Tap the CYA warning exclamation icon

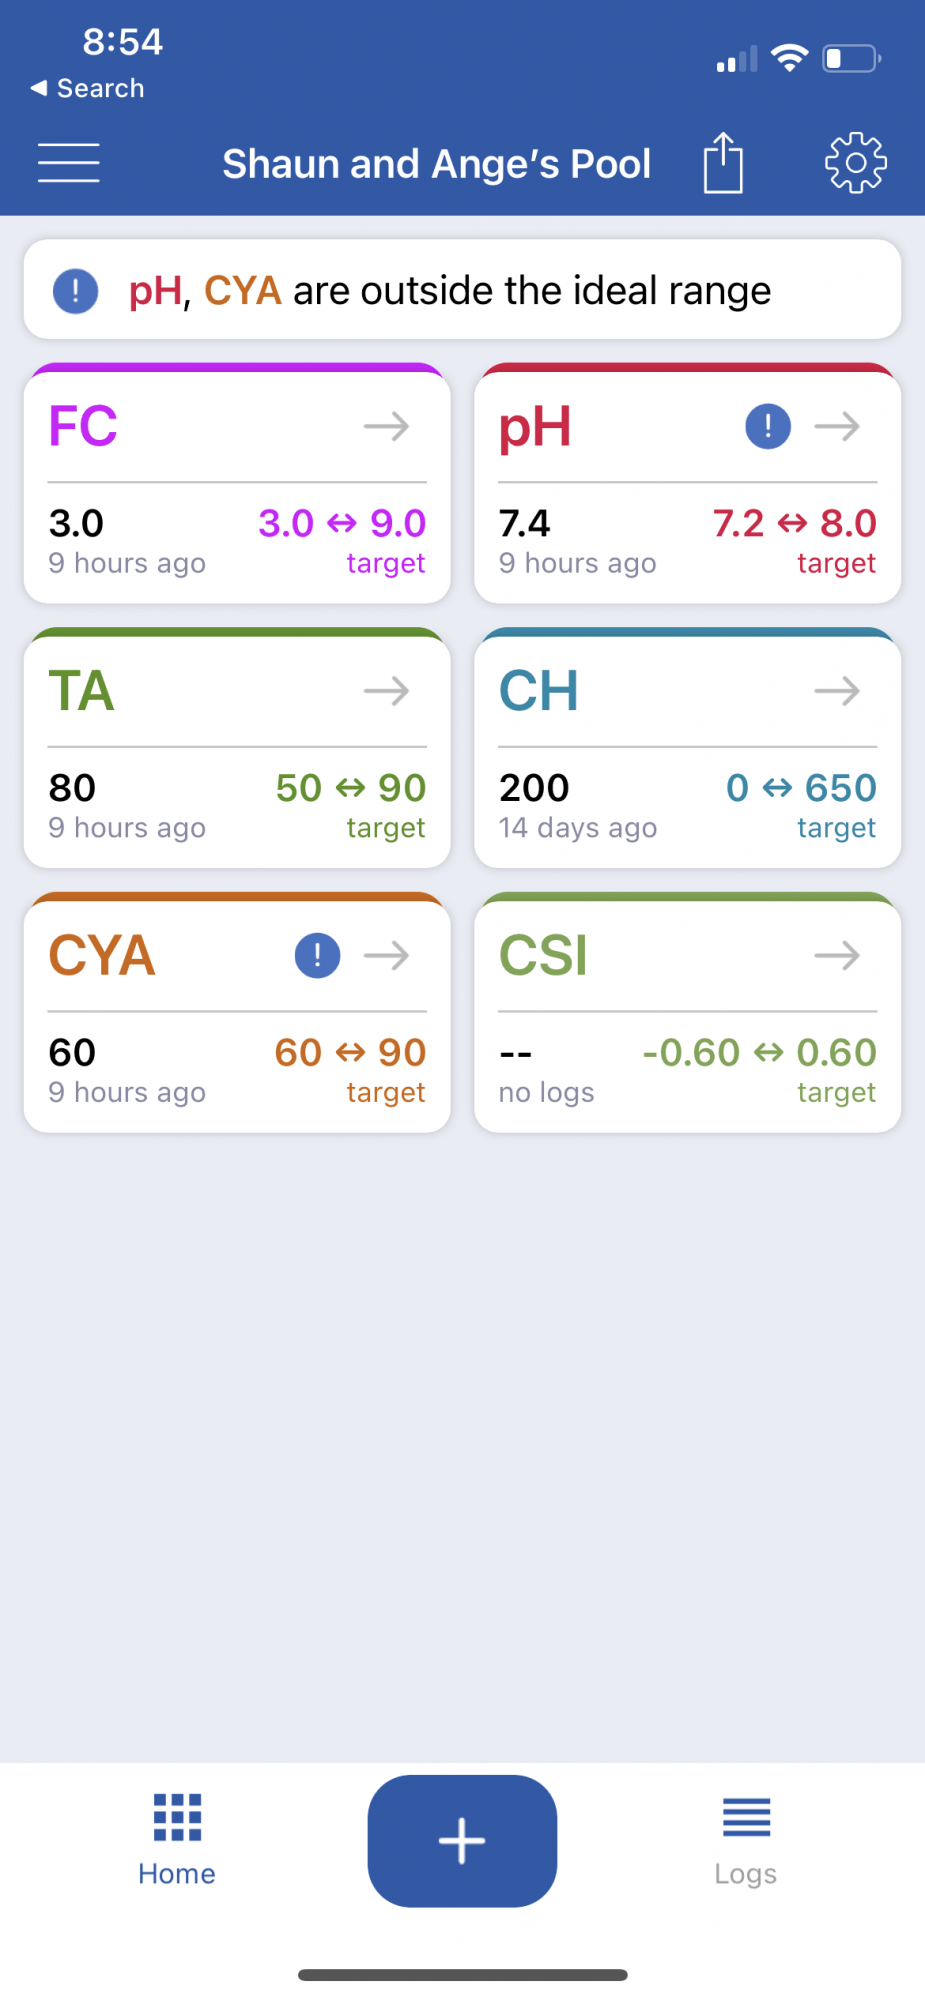click(x=317, y=956)
